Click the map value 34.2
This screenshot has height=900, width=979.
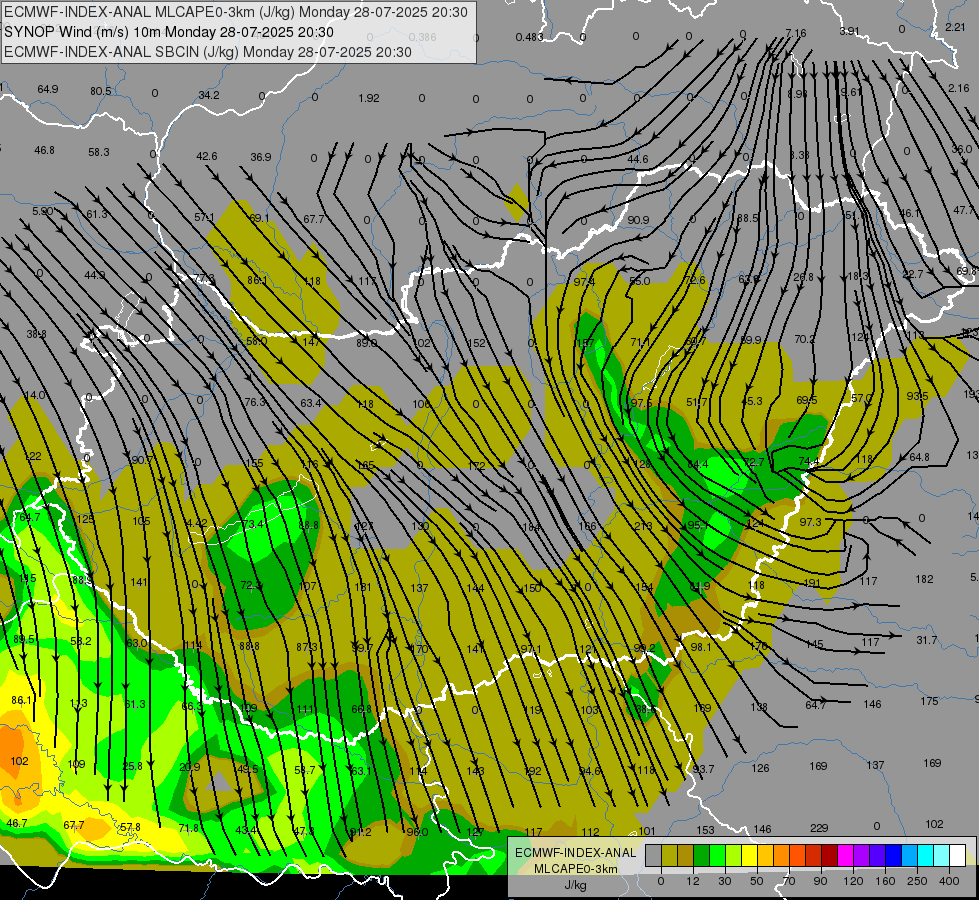point(209,95)
